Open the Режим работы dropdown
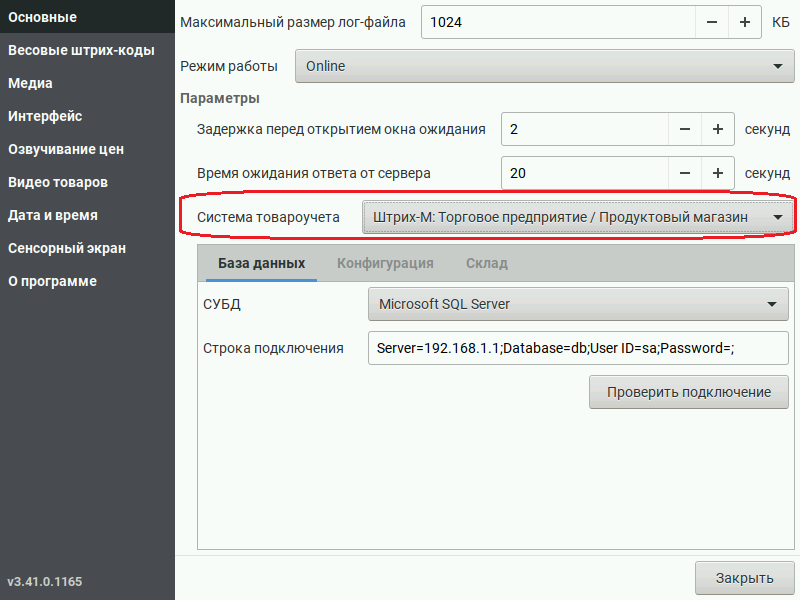Screen dimensions: 800x600 click(544, 66)
